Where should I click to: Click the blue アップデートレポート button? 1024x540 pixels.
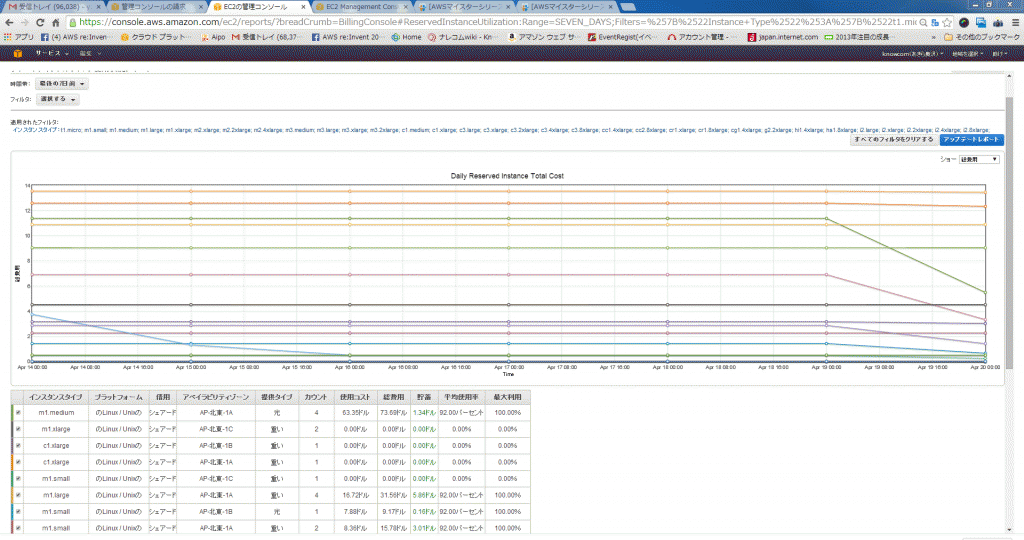pos(971,140)
